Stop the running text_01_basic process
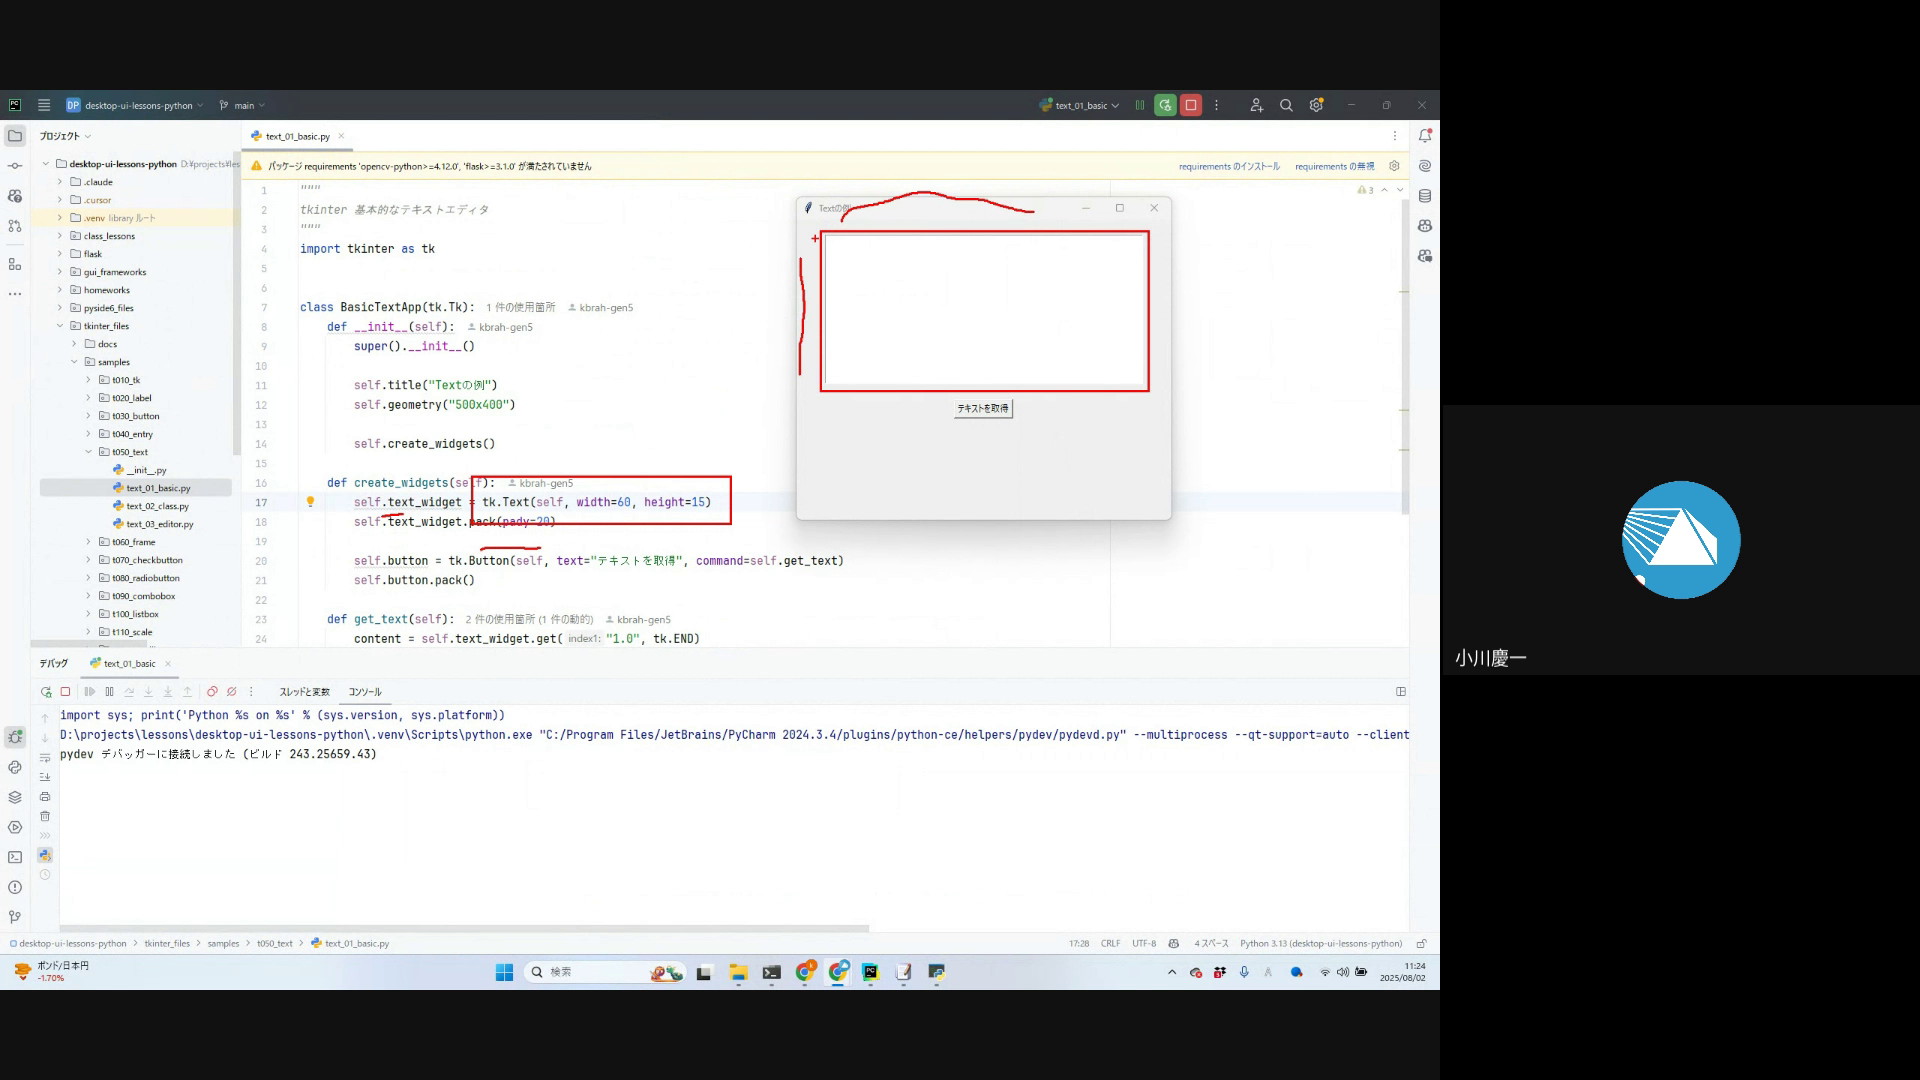The height and width of the screenshot is (1080, 1920). point(1190,105)
